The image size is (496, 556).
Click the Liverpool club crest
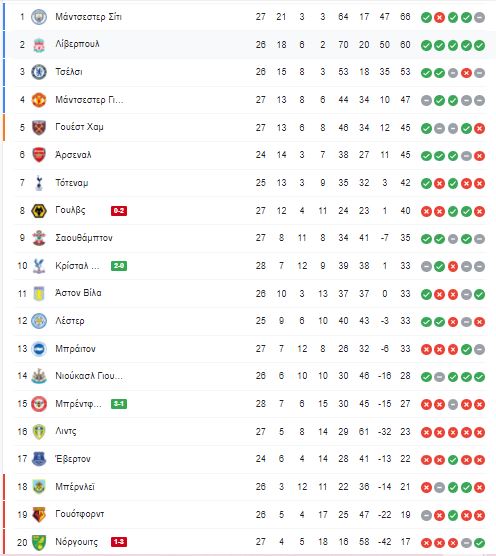click(x=39, y=45)
